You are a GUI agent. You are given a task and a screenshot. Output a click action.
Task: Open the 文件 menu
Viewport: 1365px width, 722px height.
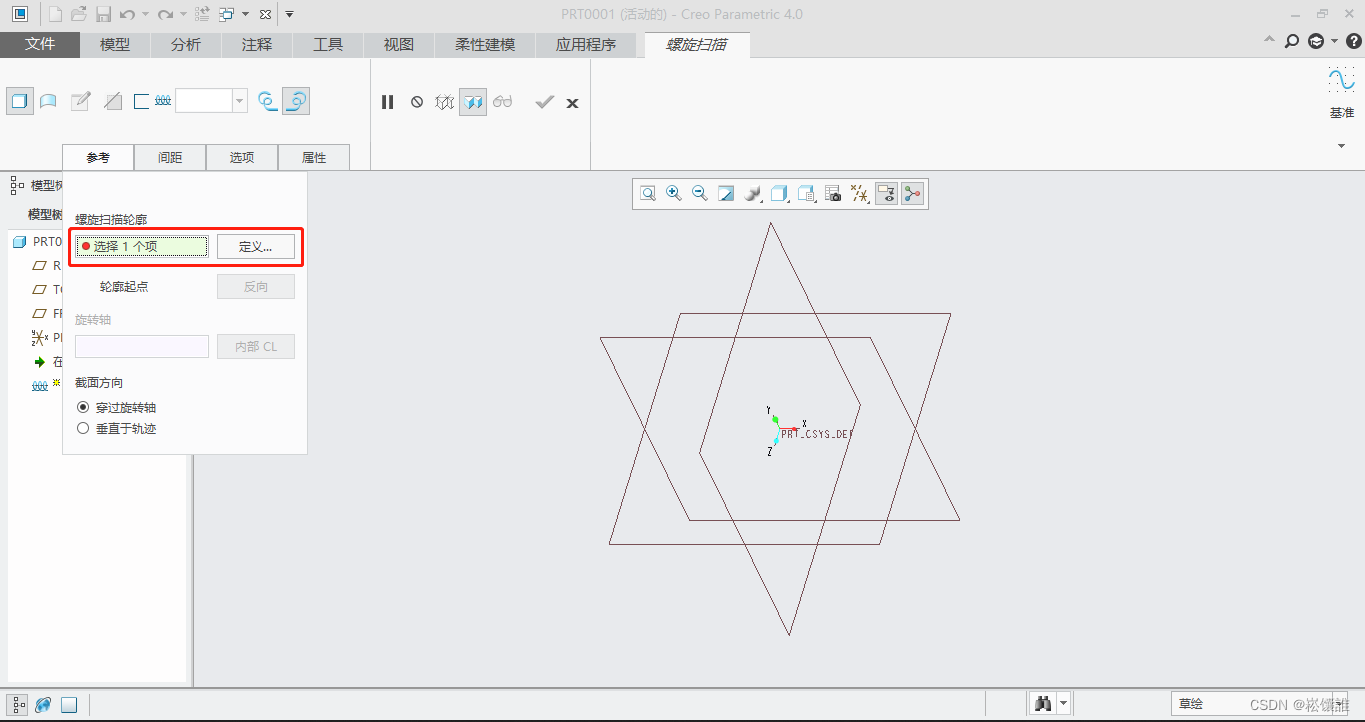(40, 45)
